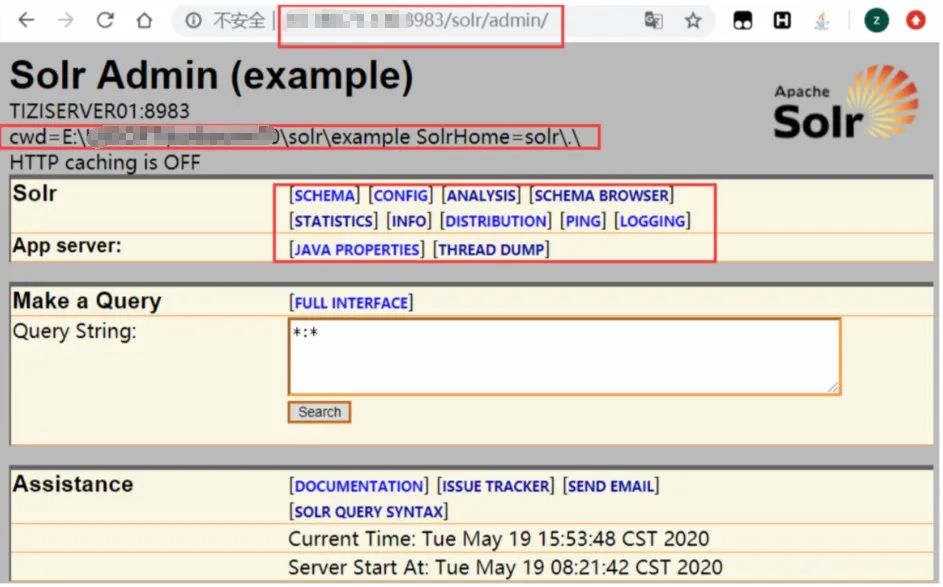Open the SCHEMA link
The image size is (943, 587).
324,195
